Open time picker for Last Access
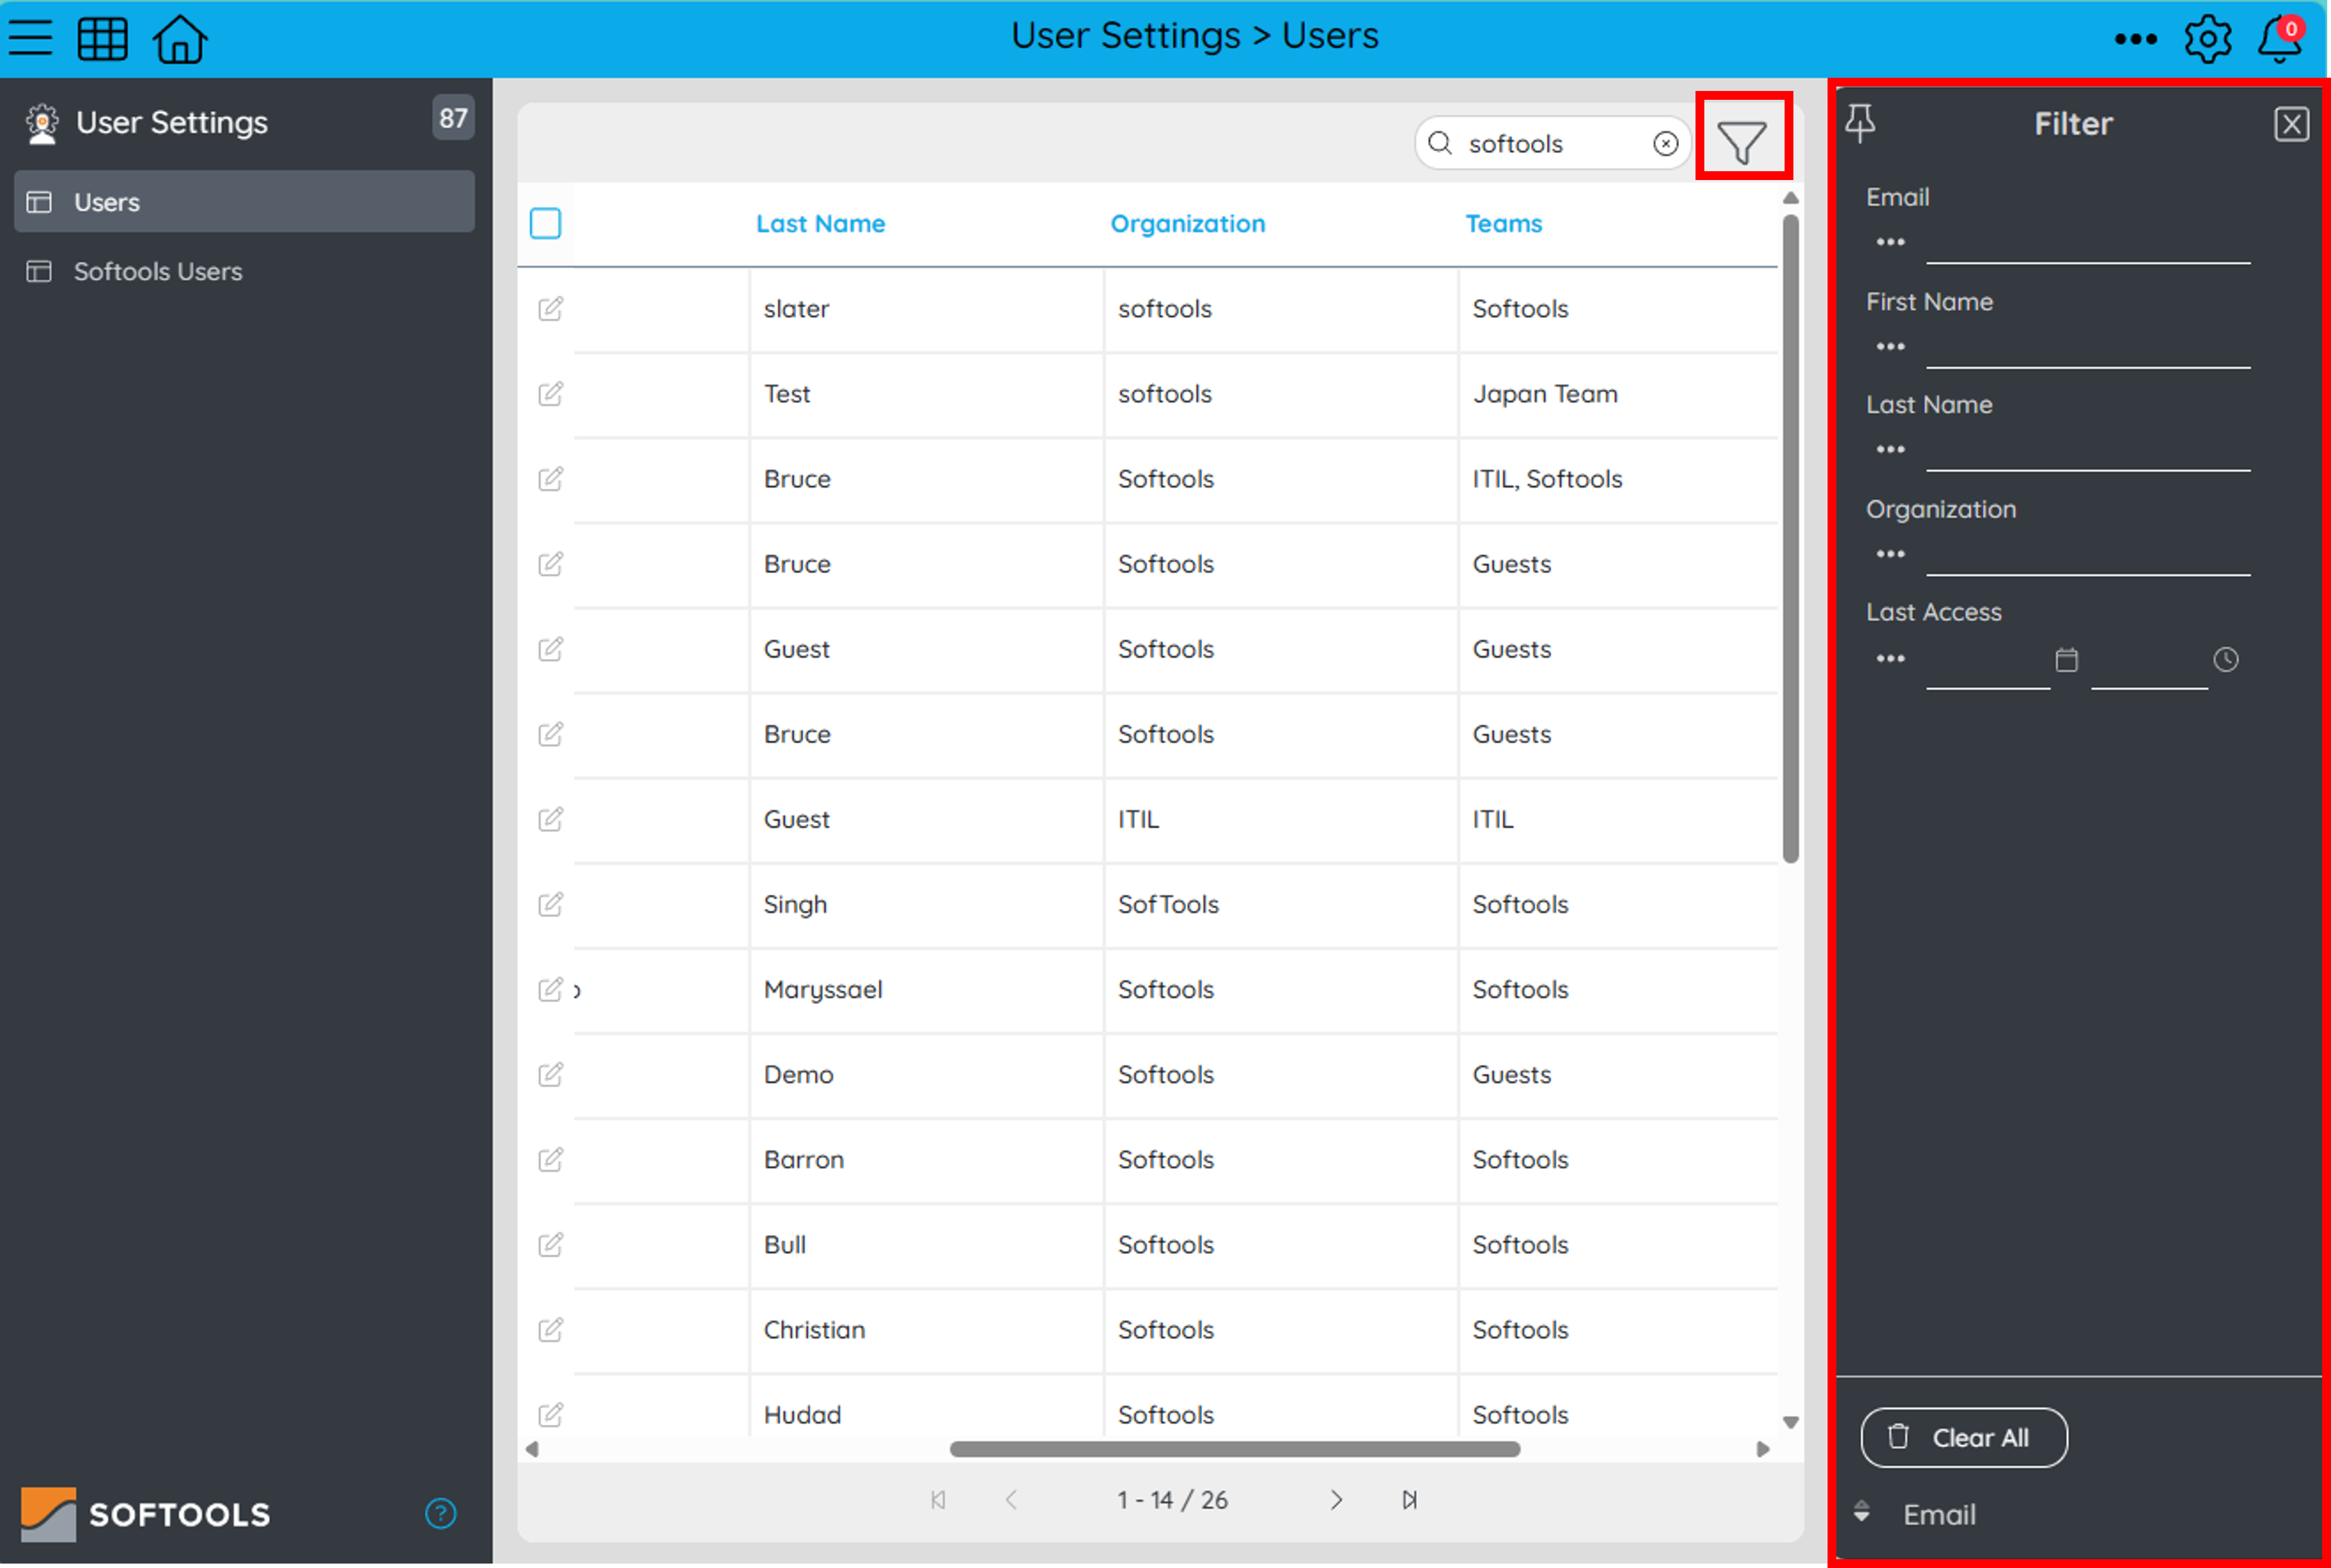This screenshot has width=2331, height=1568. coord(2226,660)
